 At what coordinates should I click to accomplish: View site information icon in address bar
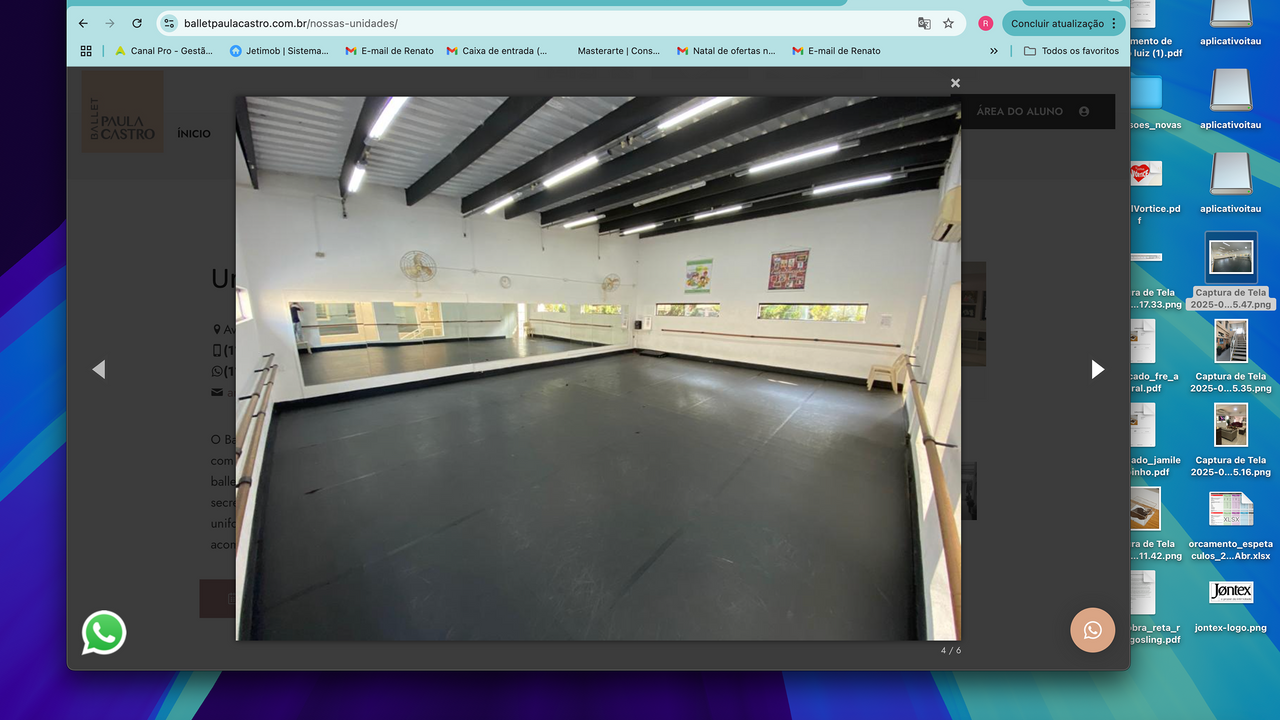tap(169, 23)
